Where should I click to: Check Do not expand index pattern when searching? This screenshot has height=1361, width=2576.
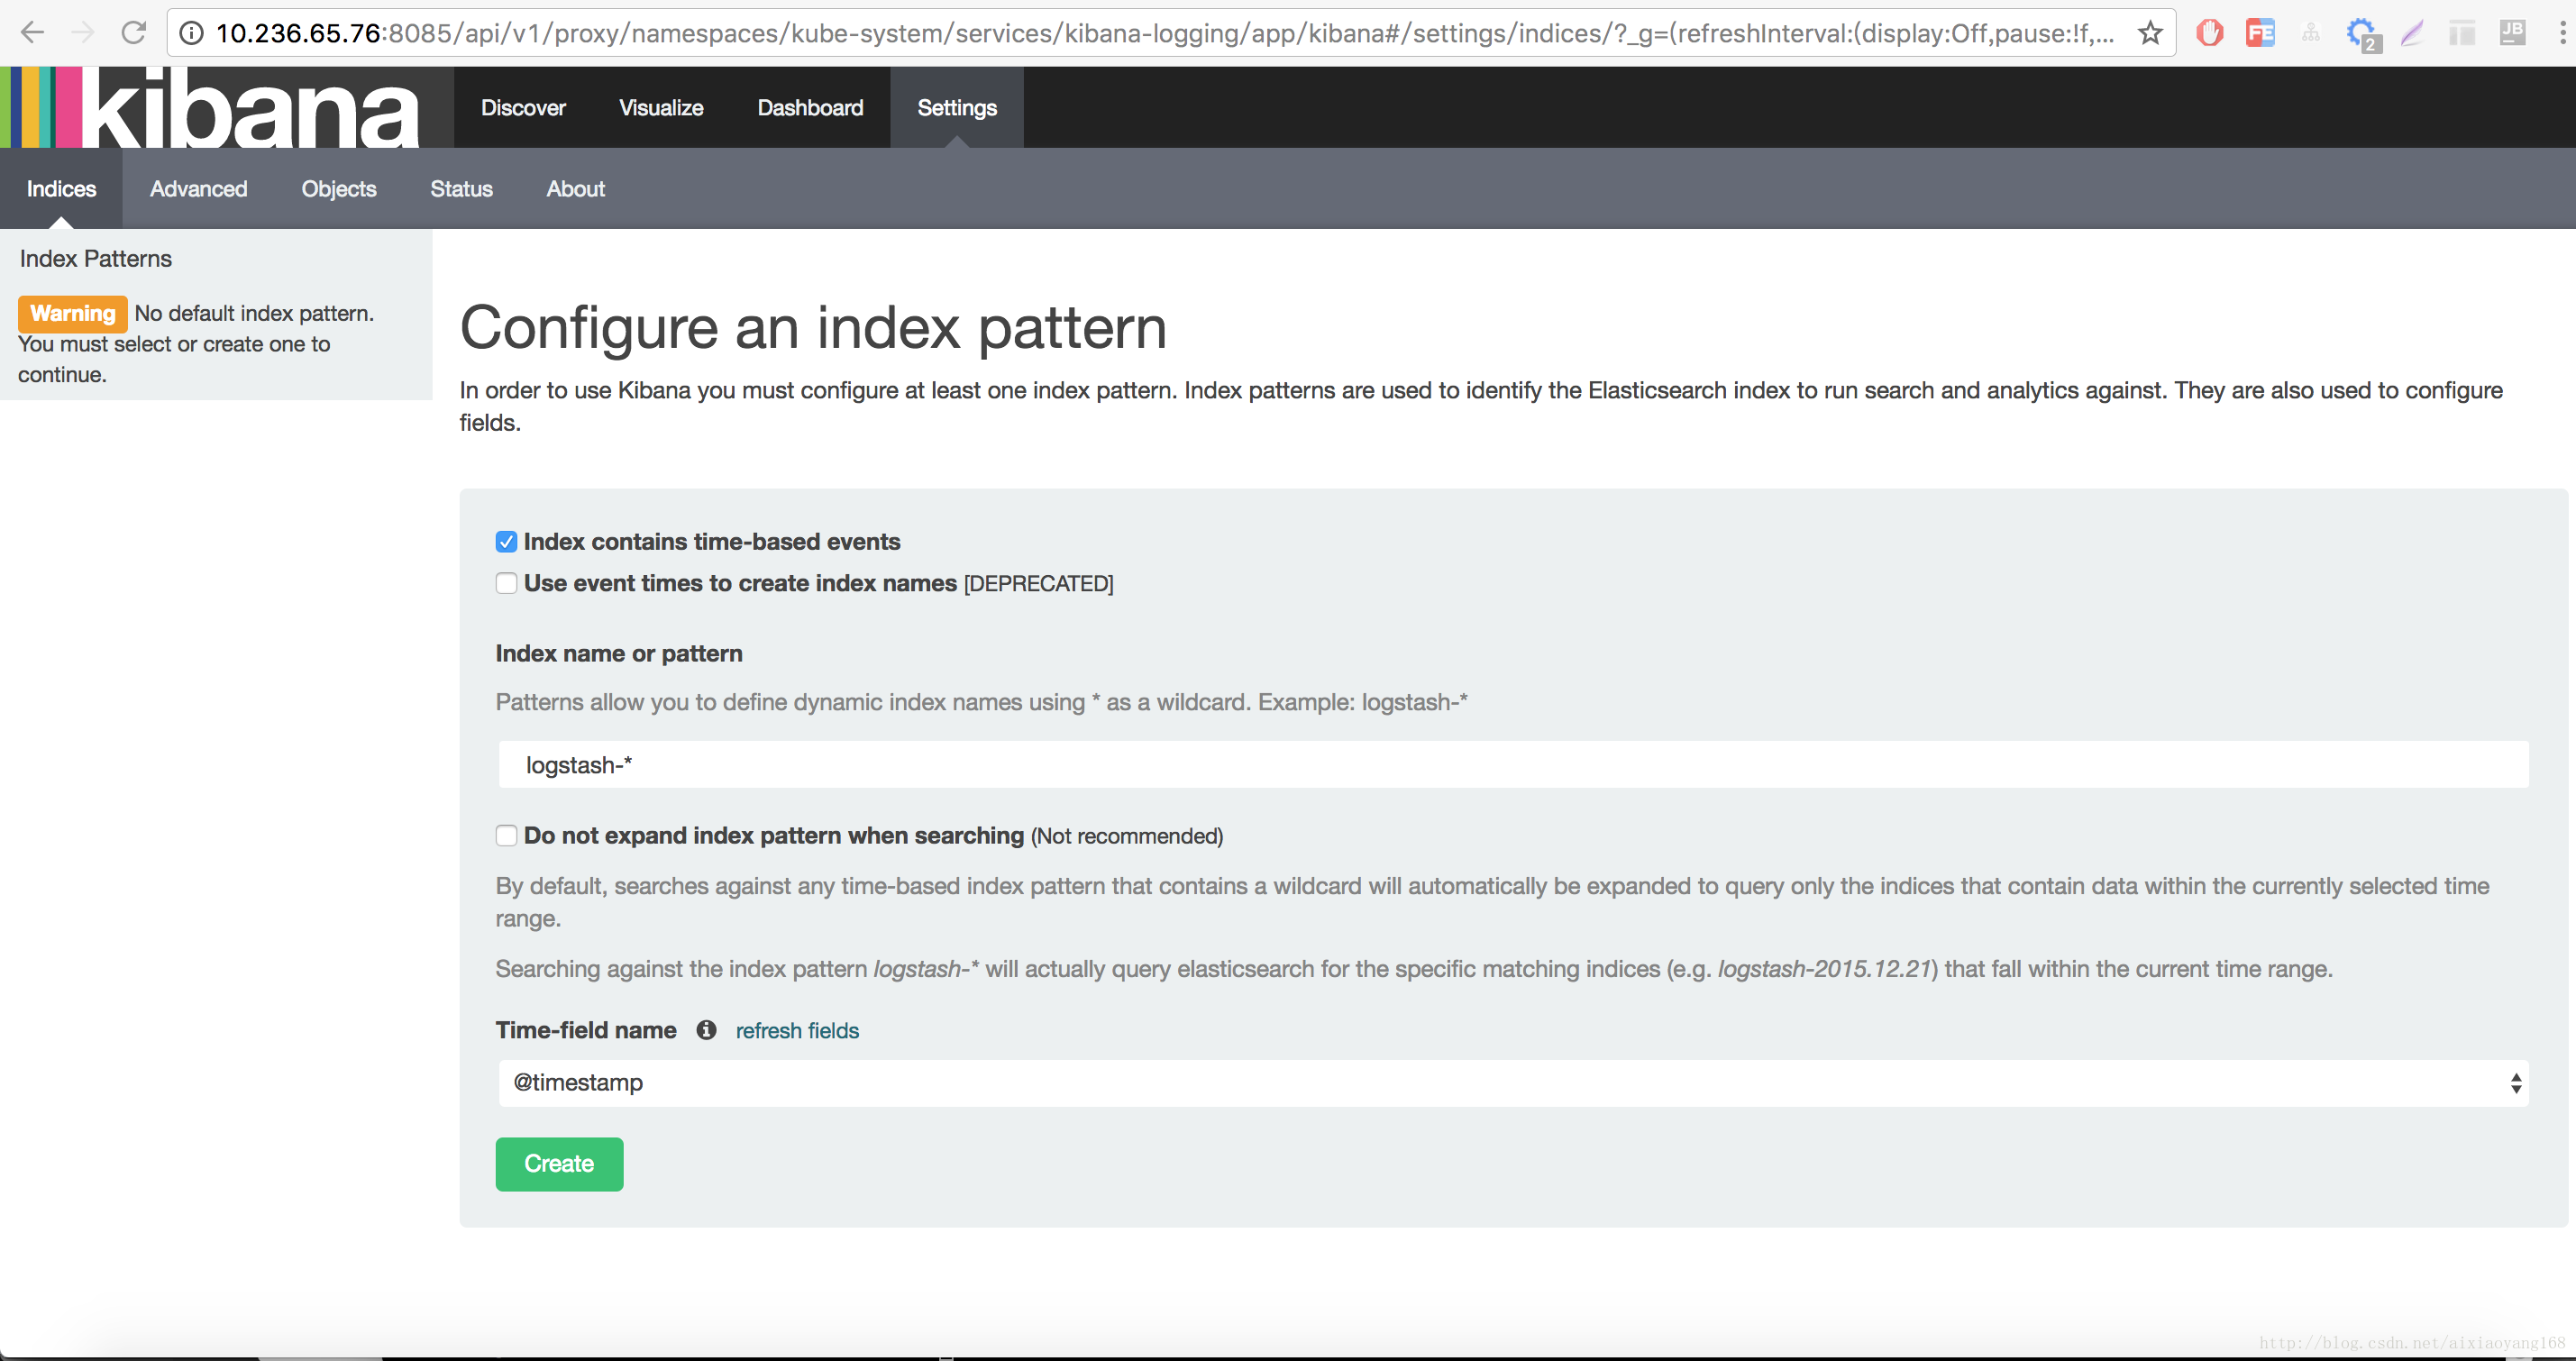pyautogui.click(x=506, y=836)
